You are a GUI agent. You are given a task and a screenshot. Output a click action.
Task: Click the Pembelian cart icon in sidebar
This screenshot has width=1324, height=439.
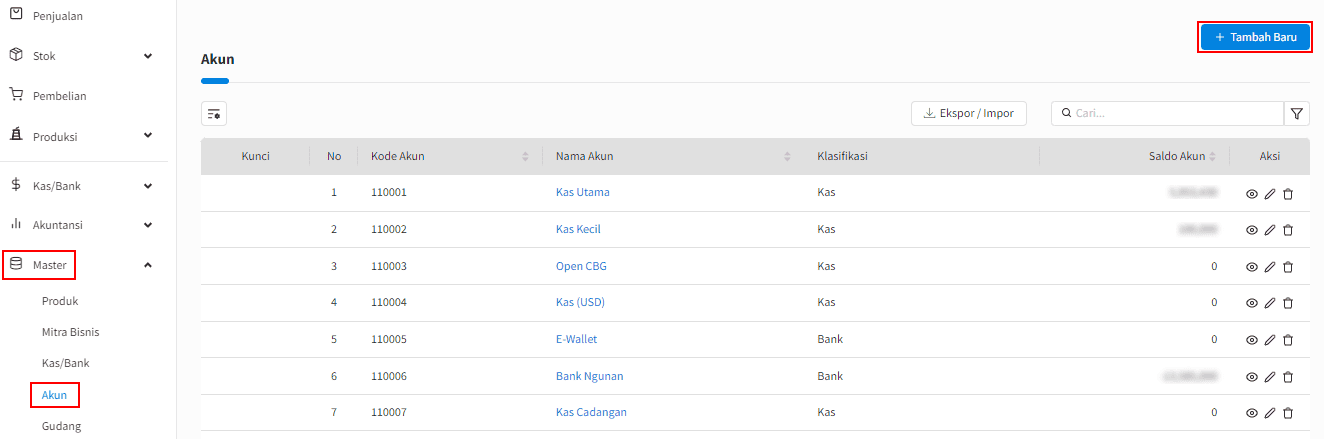16,96
